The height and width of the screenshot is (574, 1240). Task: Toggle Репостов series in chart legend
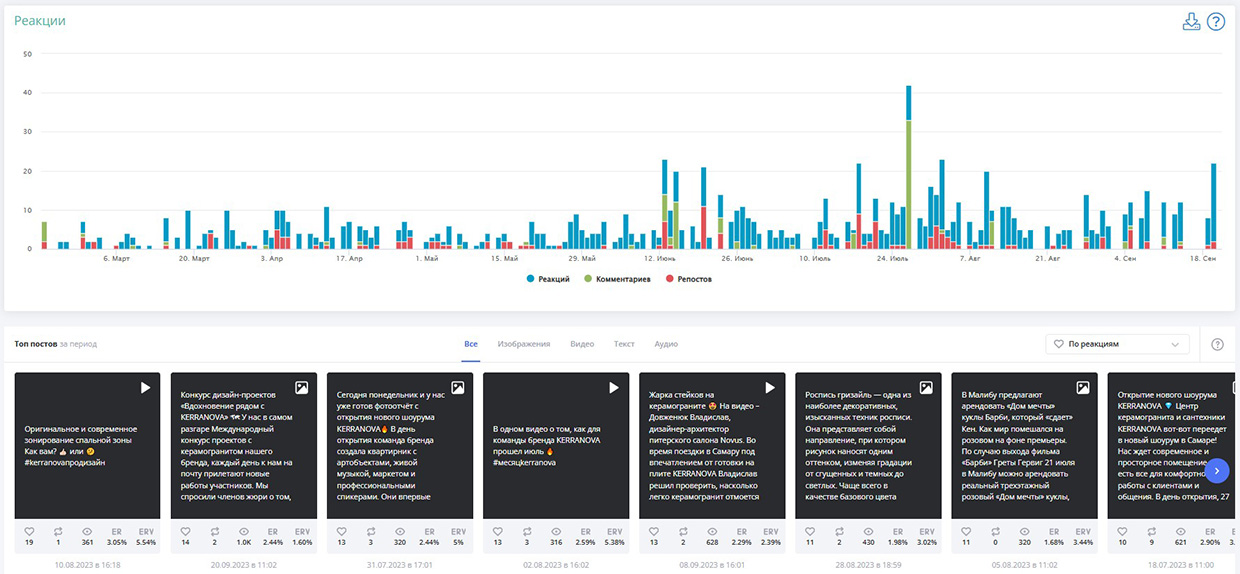pyautogui.click(x=689, y=279)
